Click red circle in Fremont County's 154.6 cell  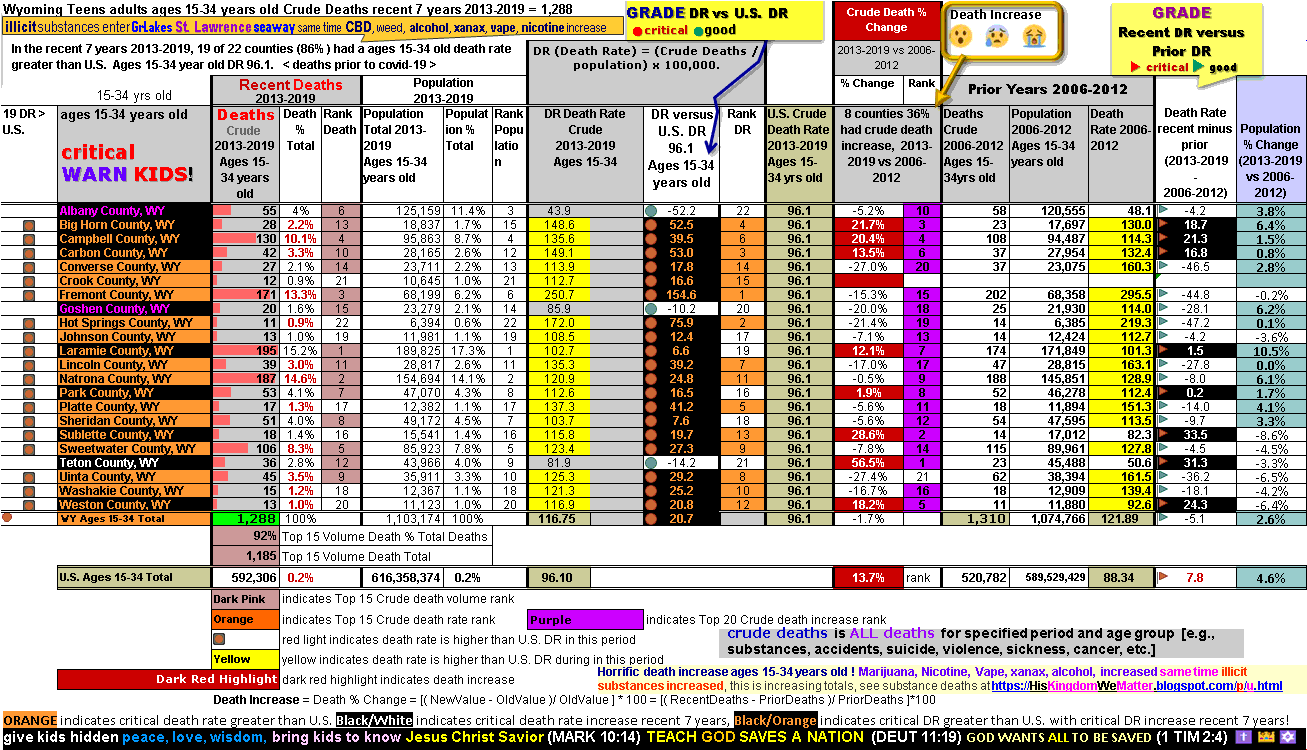(651, 296)
